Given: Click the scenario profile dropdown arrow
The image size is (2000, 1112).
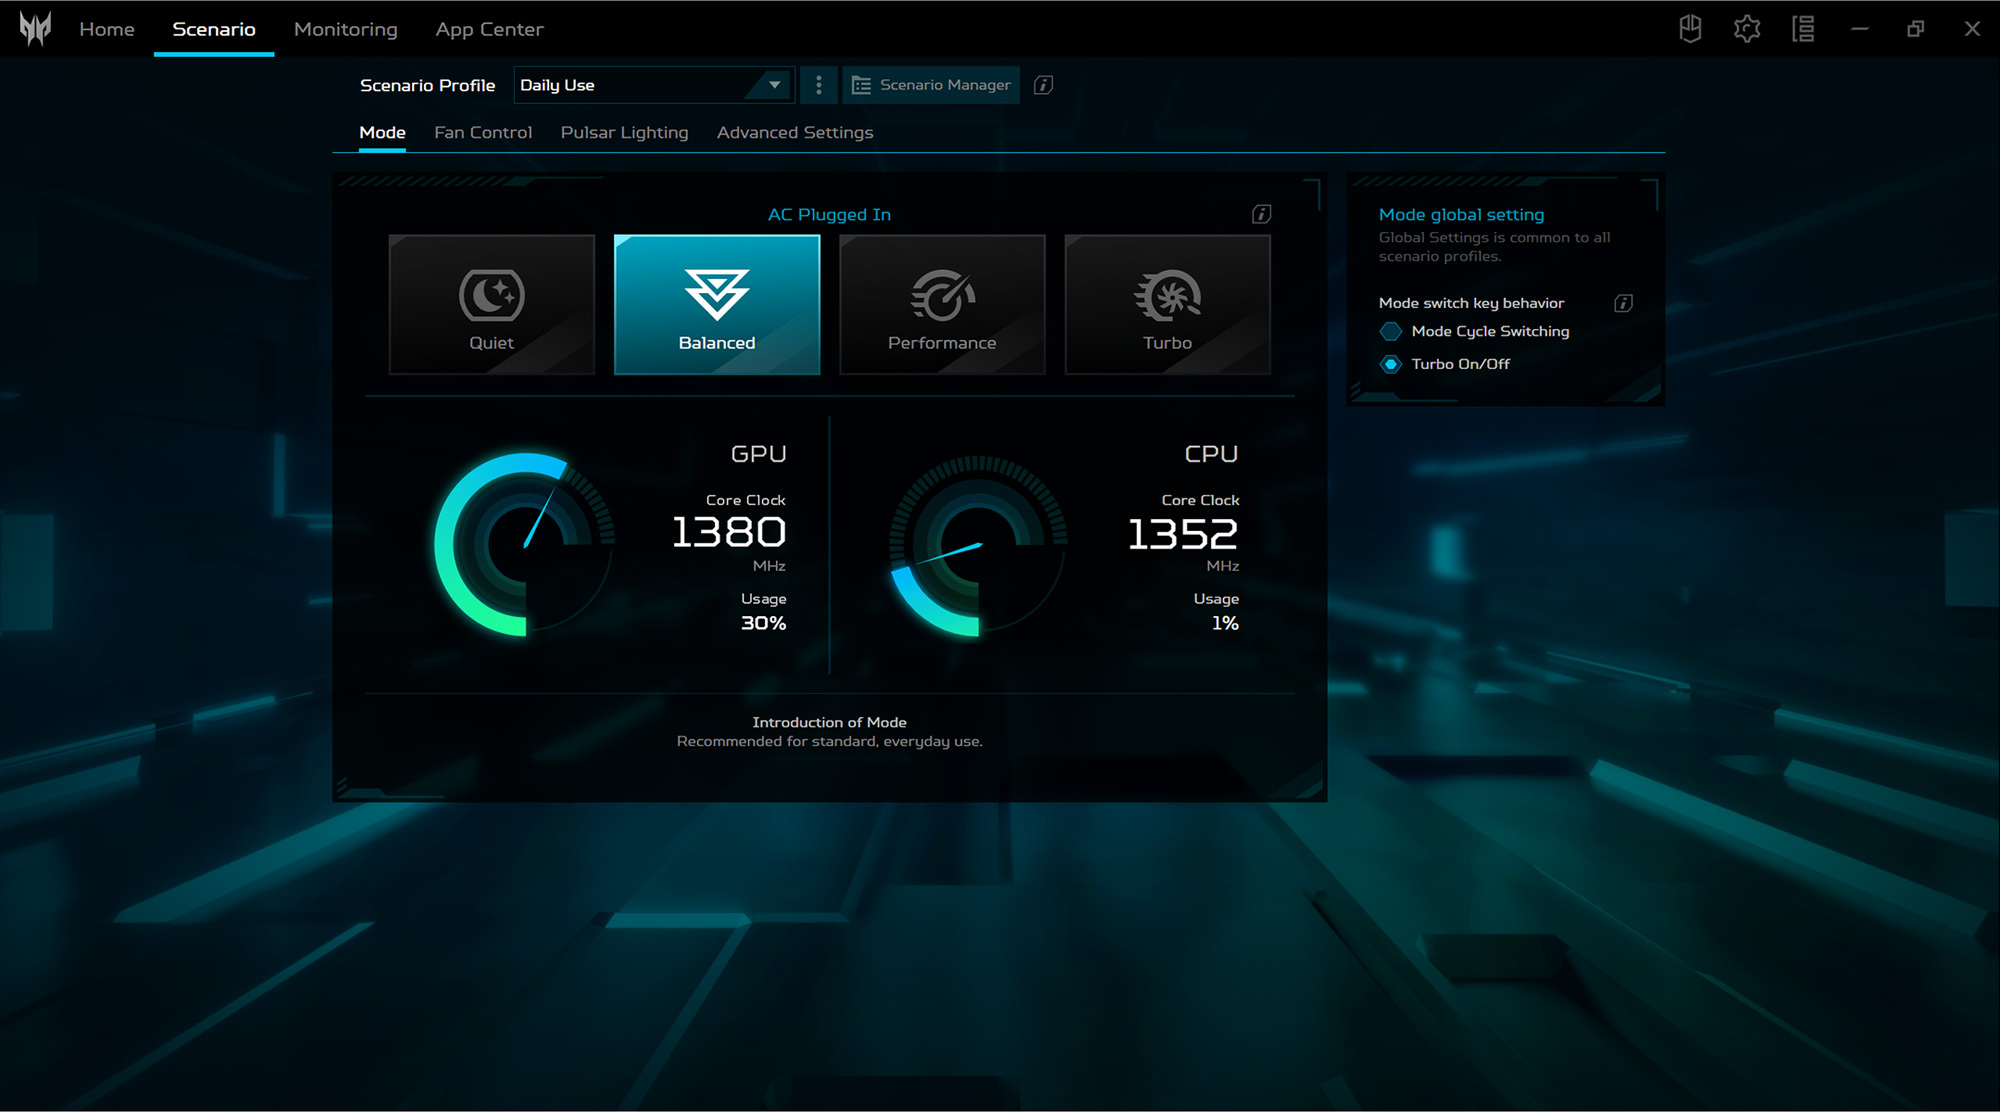Looking at the screenshot, I should (774, 85).
